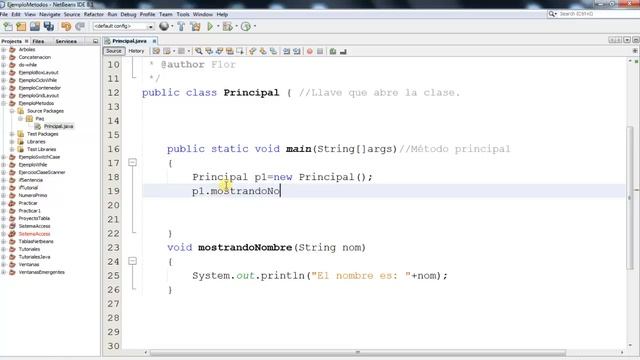
Task: Open the default config combo box
Action: (123, 27)
